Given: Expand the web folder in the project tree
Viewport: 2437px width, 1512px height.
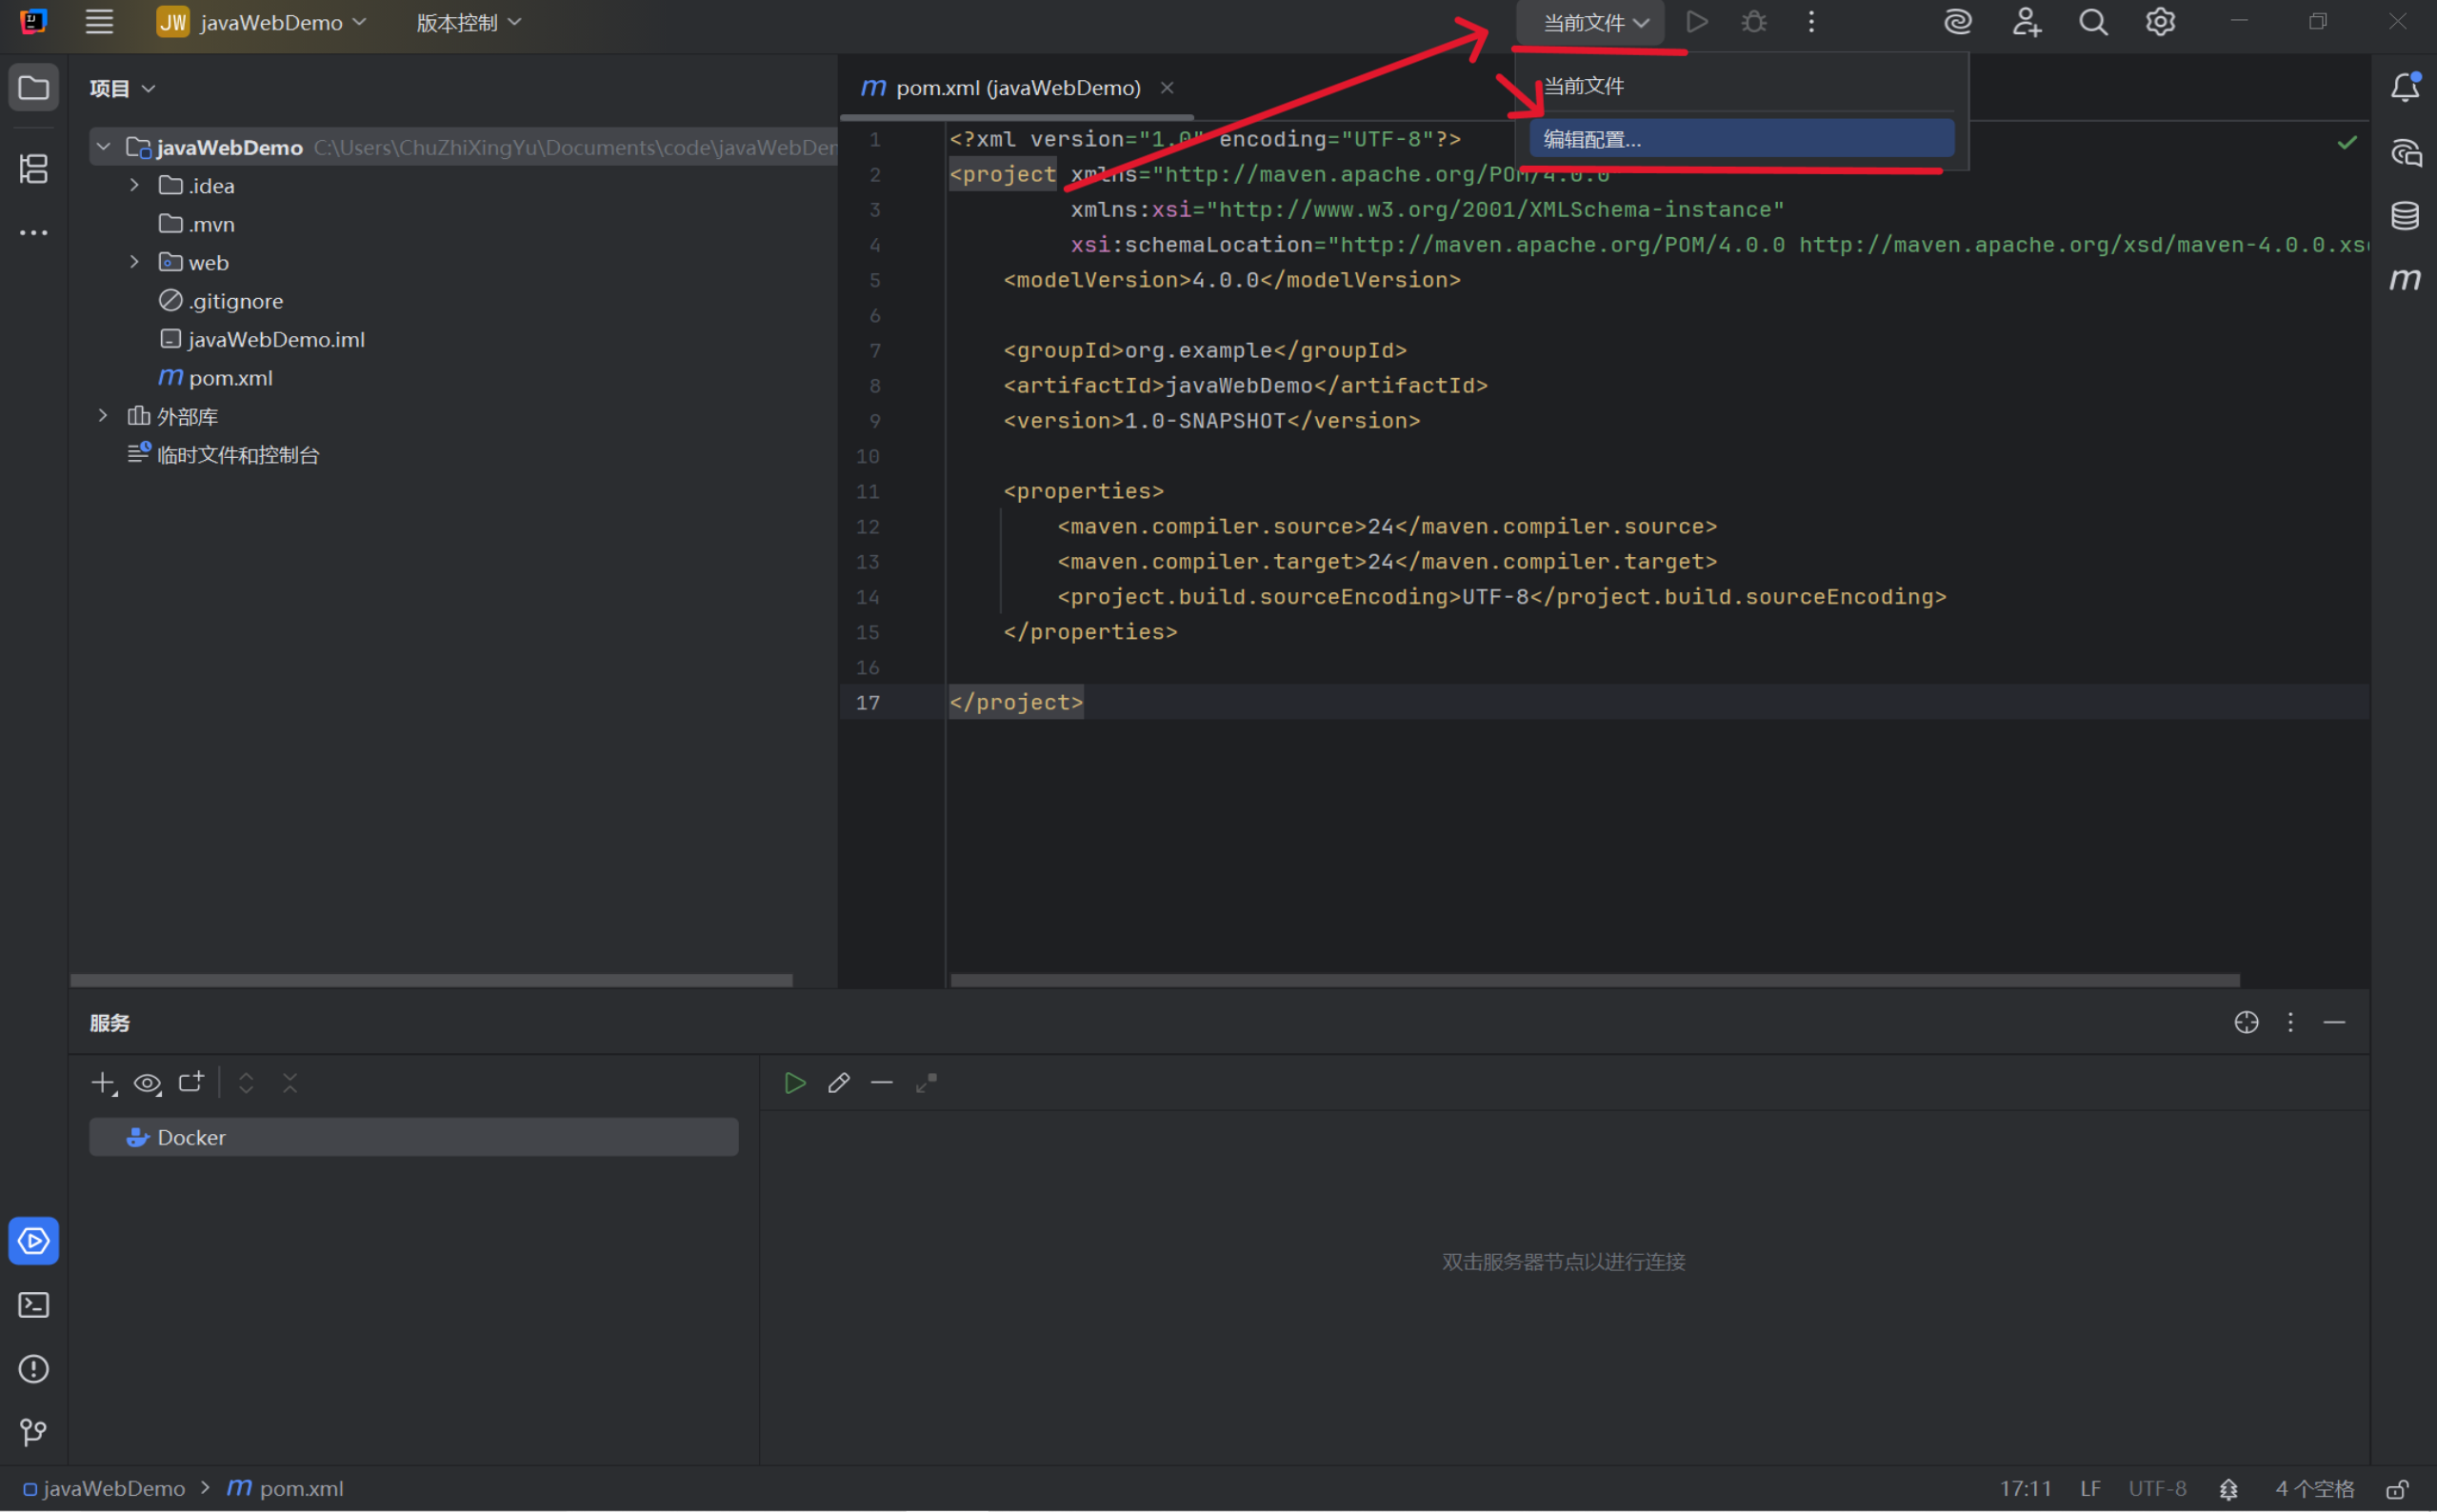Looking at the screenshot, I should 135,262.
